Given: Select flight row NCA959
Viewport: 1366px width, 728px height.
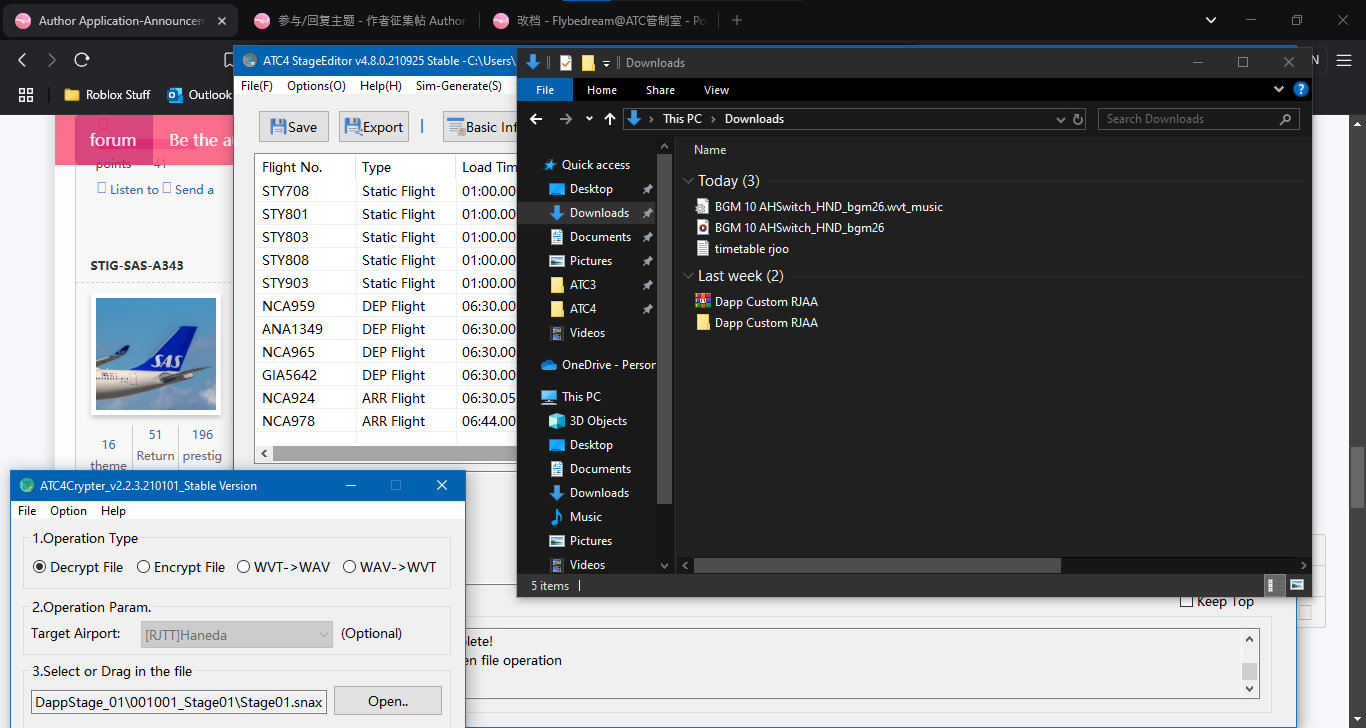Looking at the screenshot, I should [x=387, y=306].
